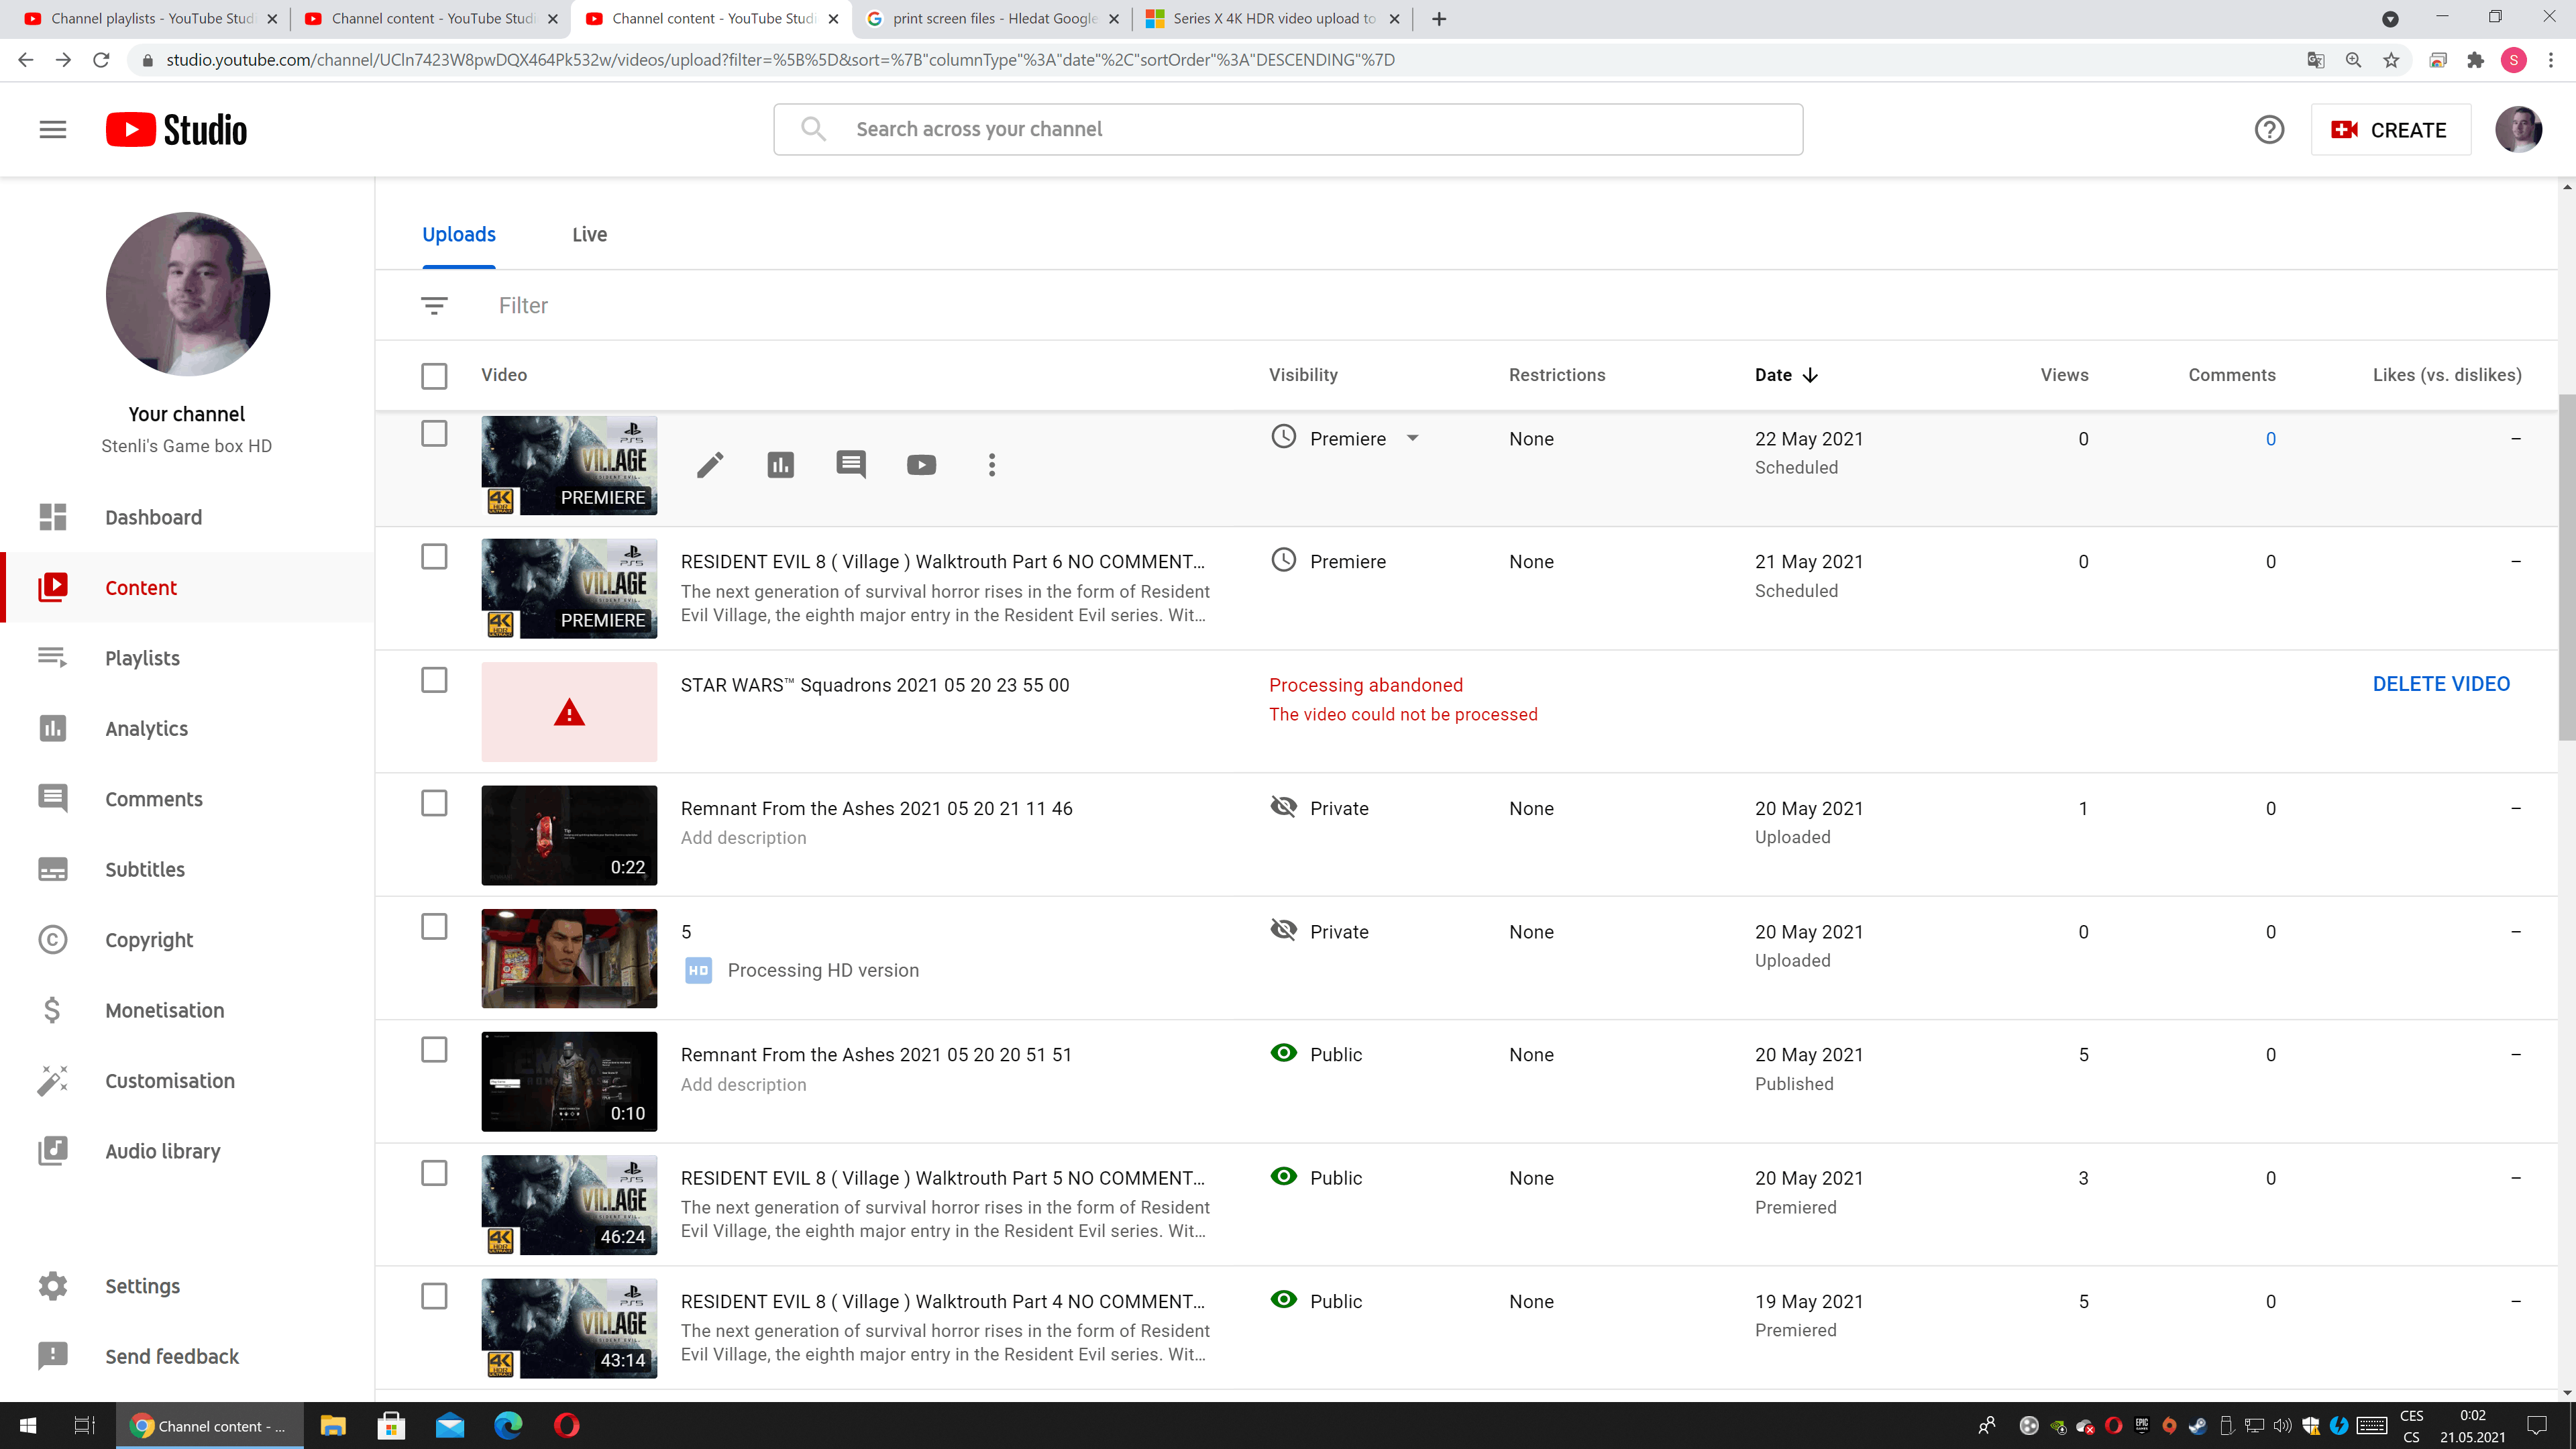
Task: Open the 22 May premiere comments count link
Action: pos(2270,439)
